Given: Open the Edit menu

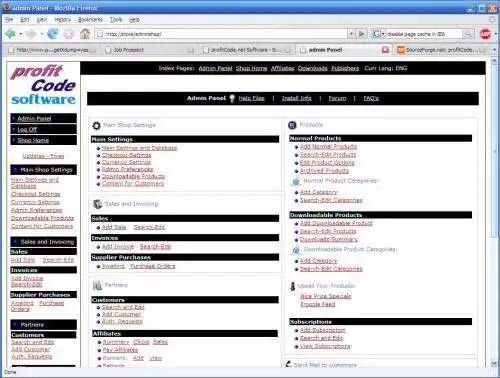Looking at the screenshot, I should (25, 20).
